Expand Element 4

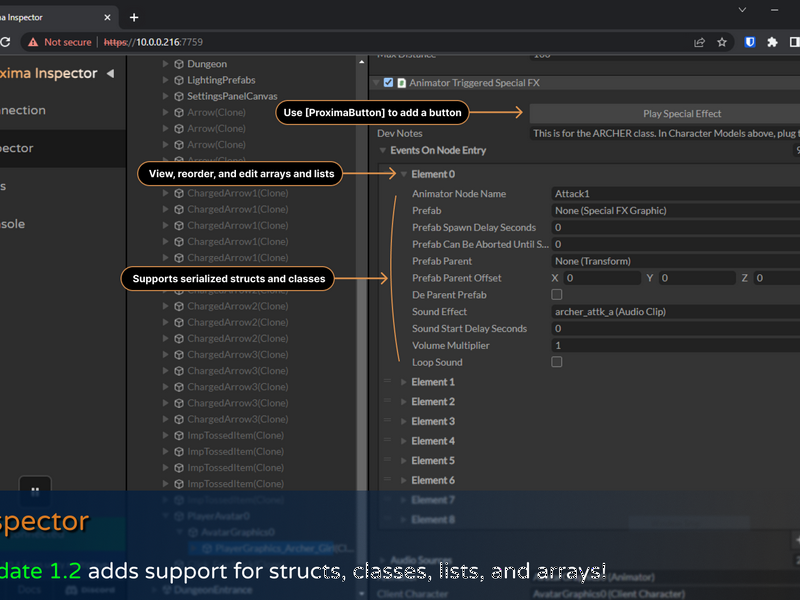(404, 441)
